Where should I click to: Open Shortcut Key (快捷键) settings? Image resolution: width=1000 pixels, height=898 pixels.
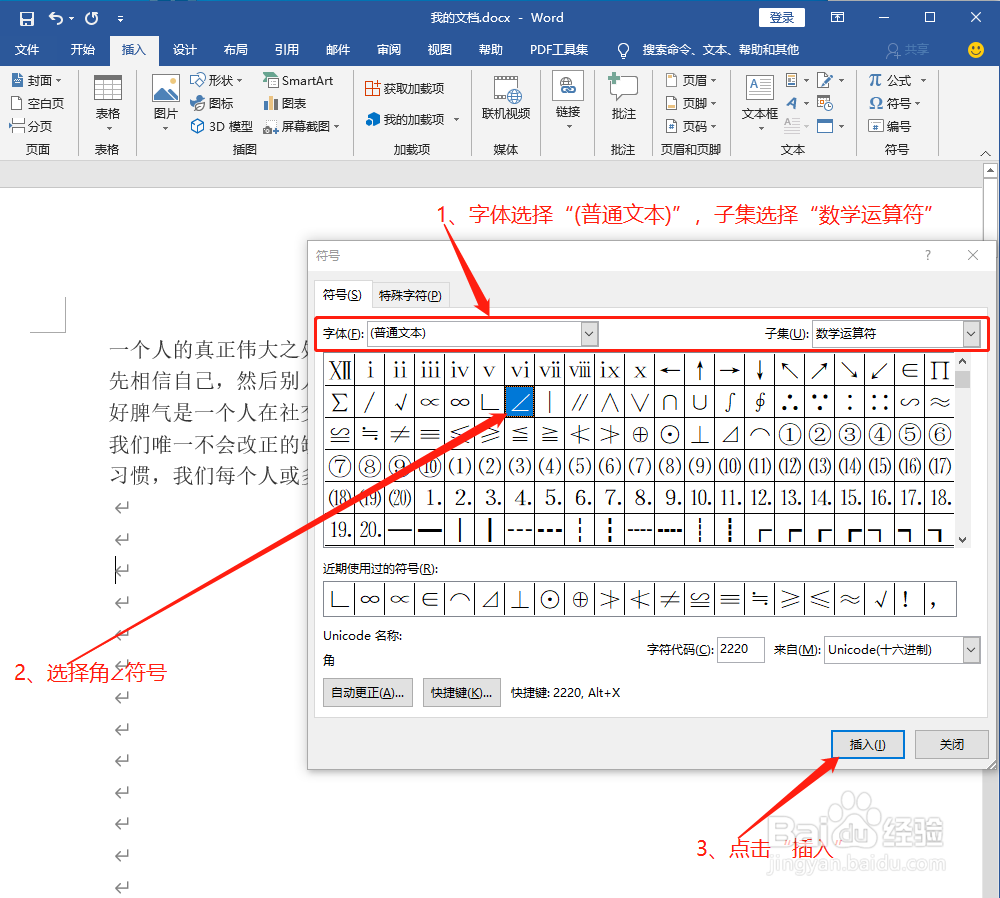tap(461, 693)
